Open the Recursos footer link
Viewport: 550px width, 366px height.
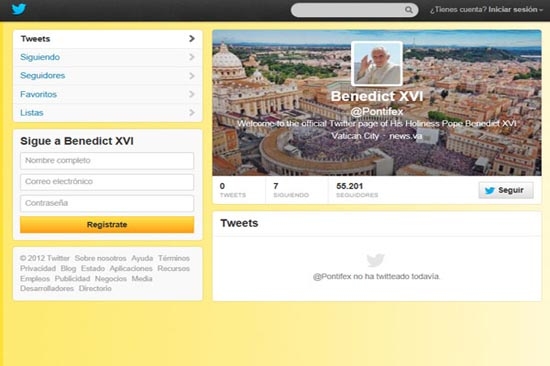[x=173, y=268]
